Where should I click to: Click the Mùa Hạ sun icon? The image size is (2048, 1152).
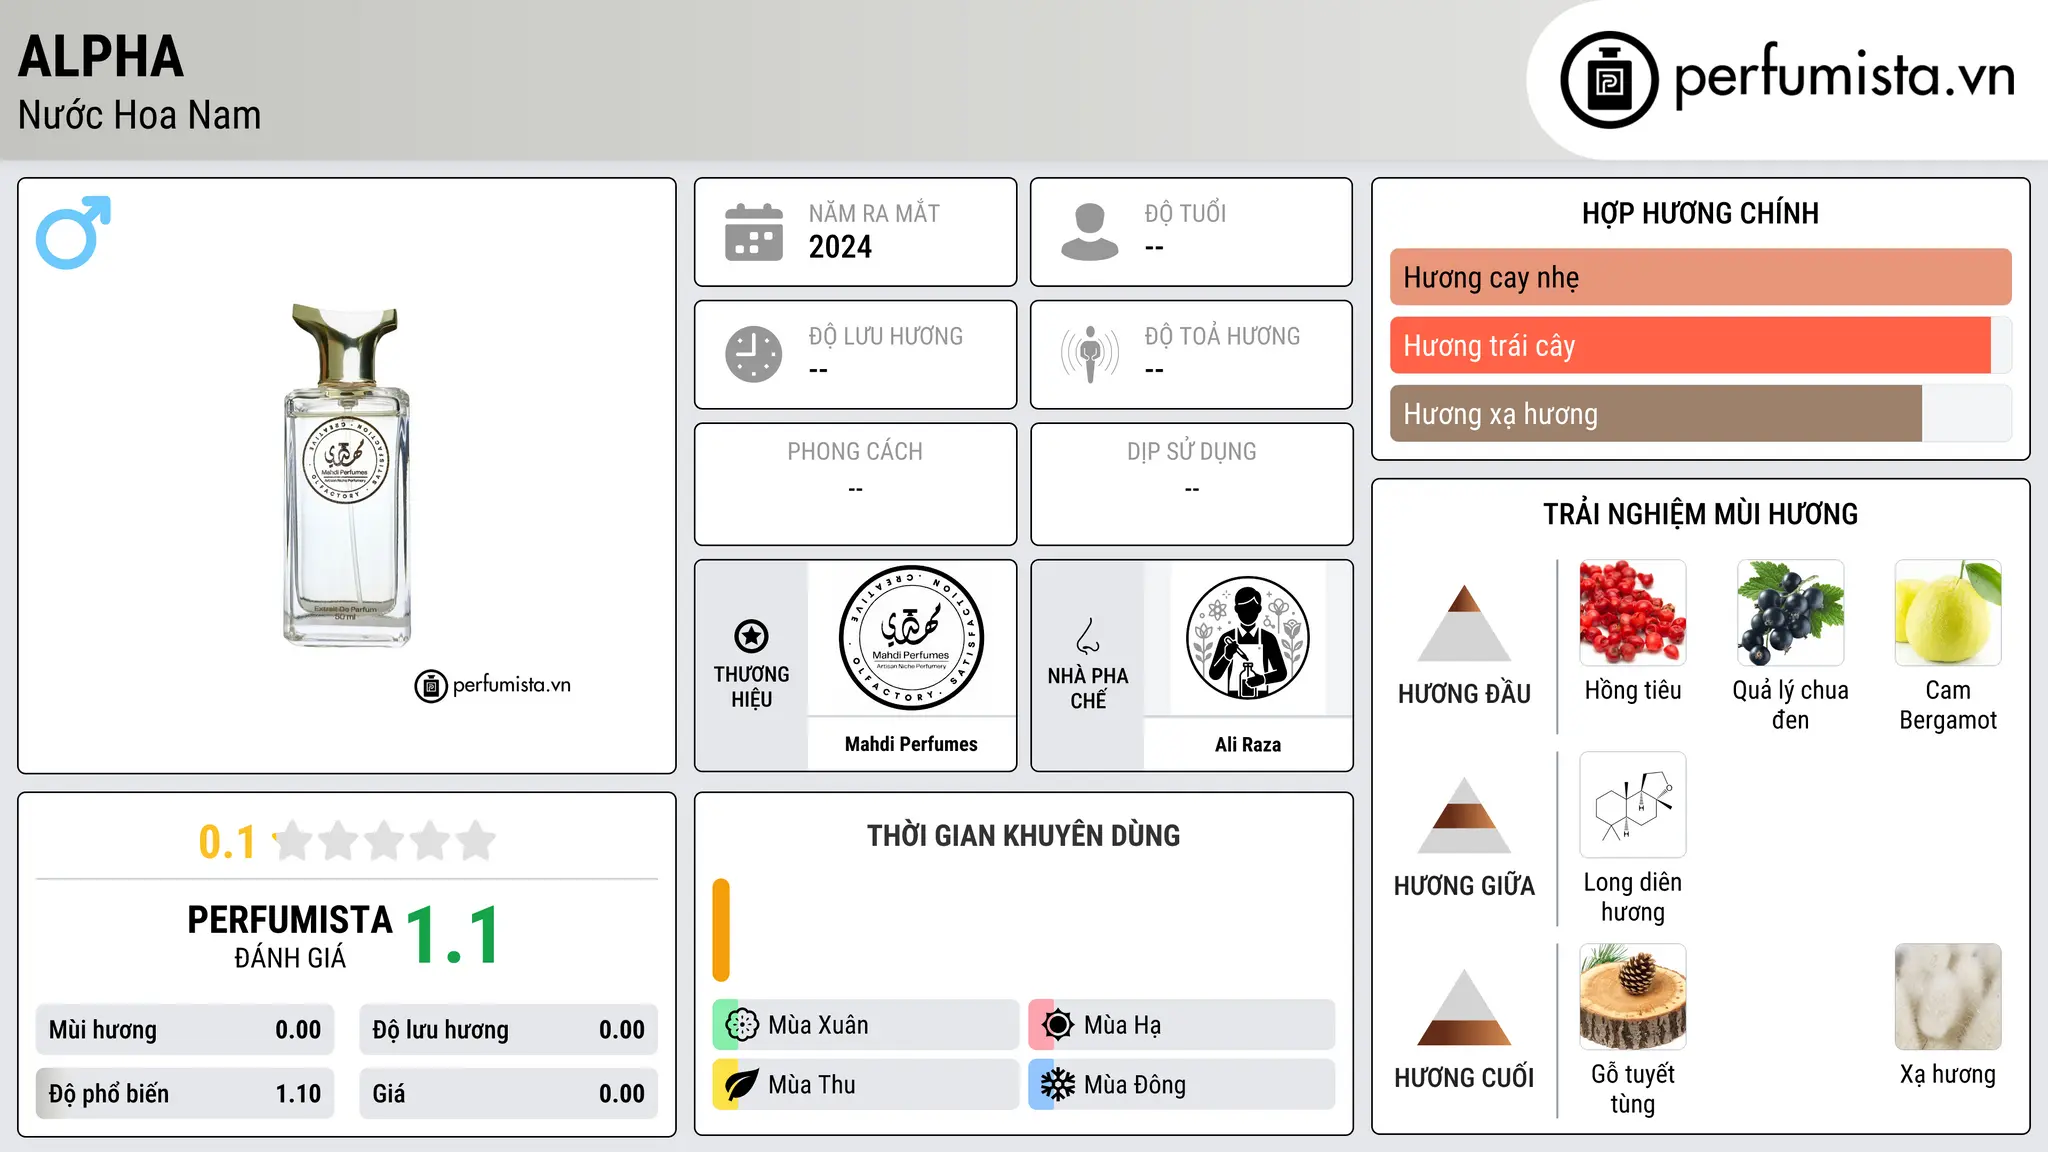pyautogui.click(x=1058, y=1025)
